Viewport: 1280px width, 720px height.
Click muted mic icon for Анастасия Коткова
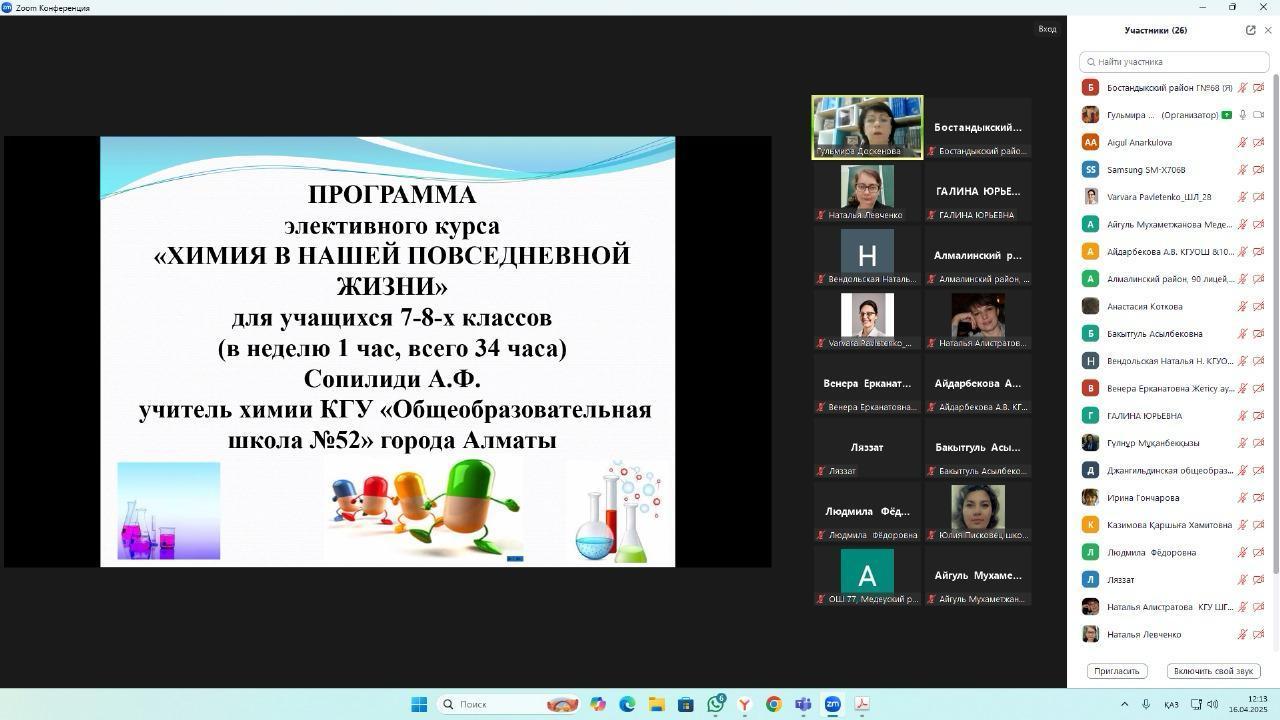(1243, 307)
